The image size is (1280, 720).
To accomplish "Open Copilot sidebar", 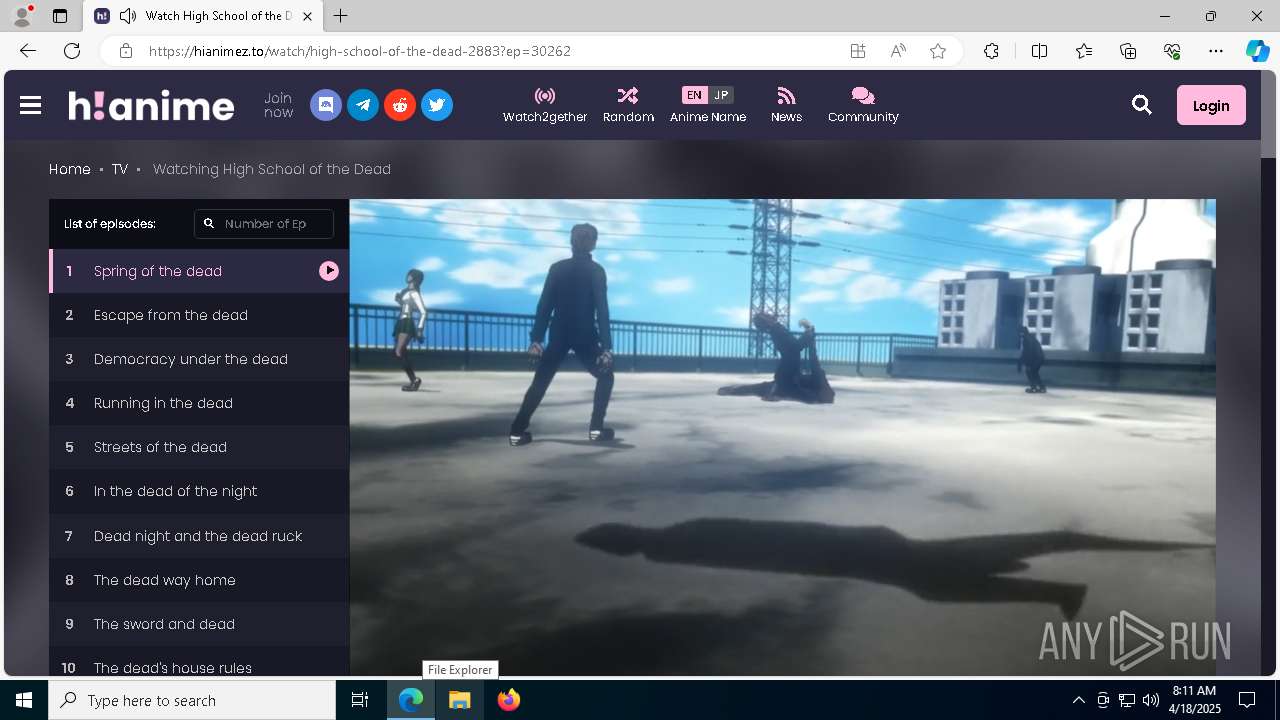I will coord(1257,51).
